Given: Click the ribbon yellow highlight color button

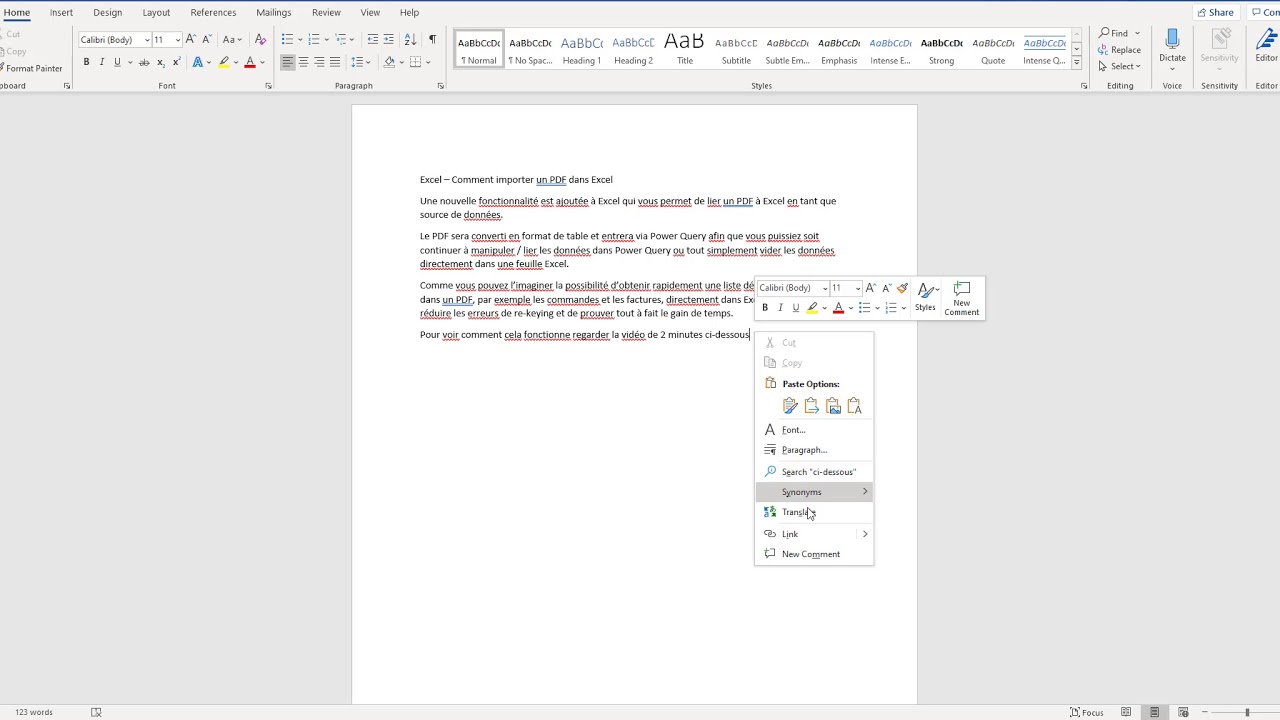Looking at the screenshot, I should 223,62.
